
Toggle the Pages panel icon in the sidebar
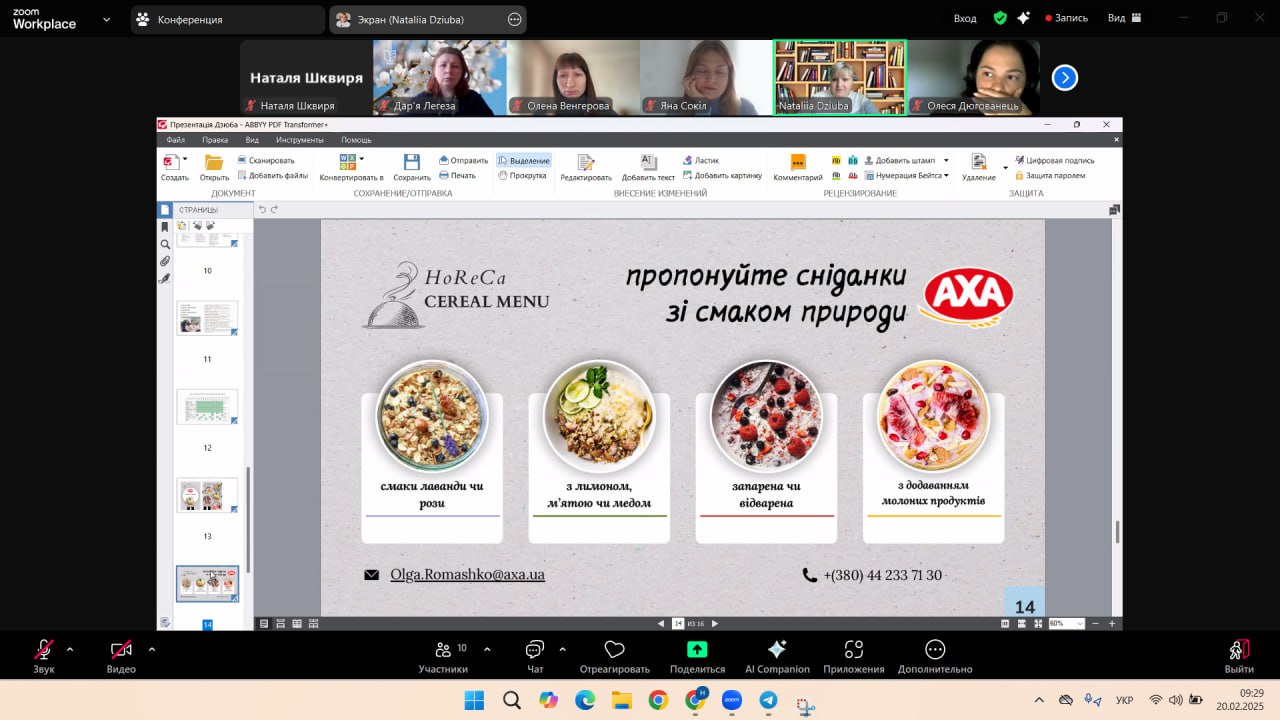pyautogui.click(x=165, y=210)
